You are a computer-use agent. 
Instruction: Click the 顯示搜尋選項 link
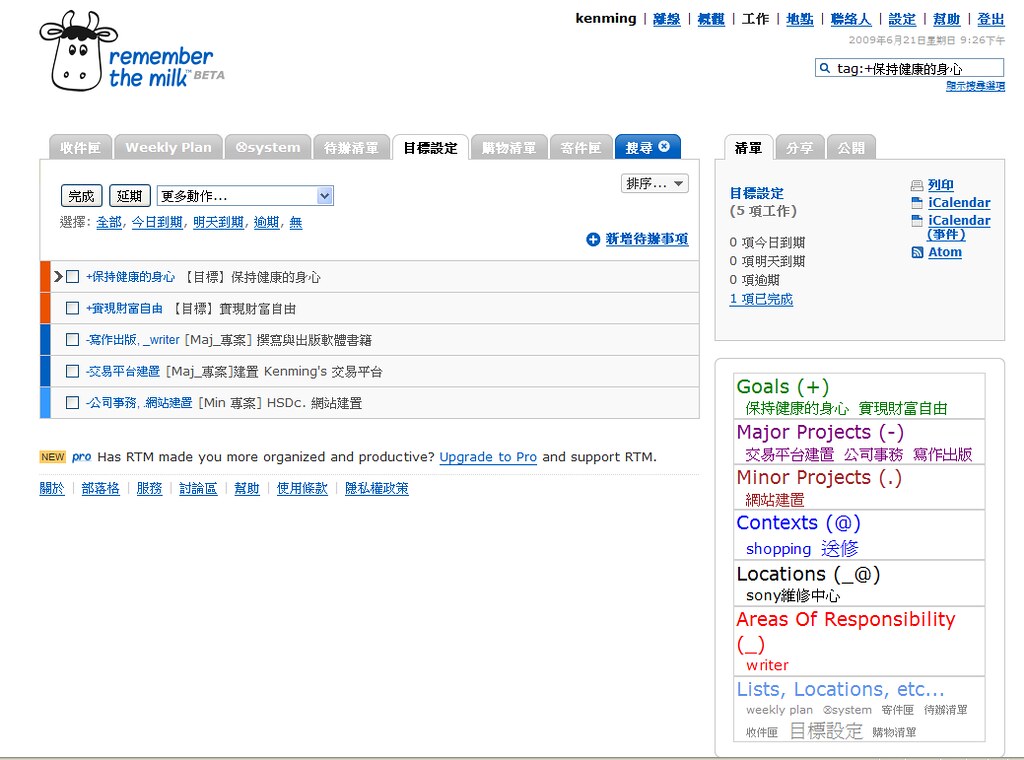[975, 86]
